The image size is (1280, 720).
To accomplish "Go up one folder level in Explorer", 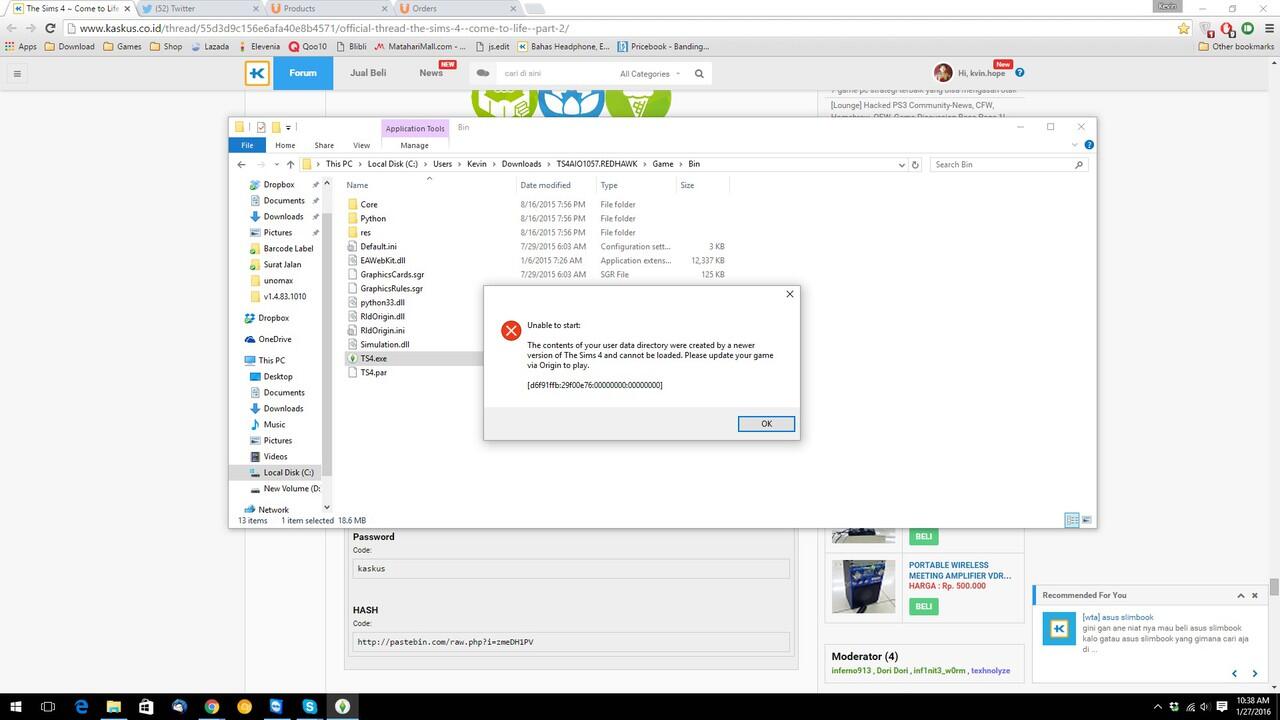I will pyautogui.click(x=291, y=164).
